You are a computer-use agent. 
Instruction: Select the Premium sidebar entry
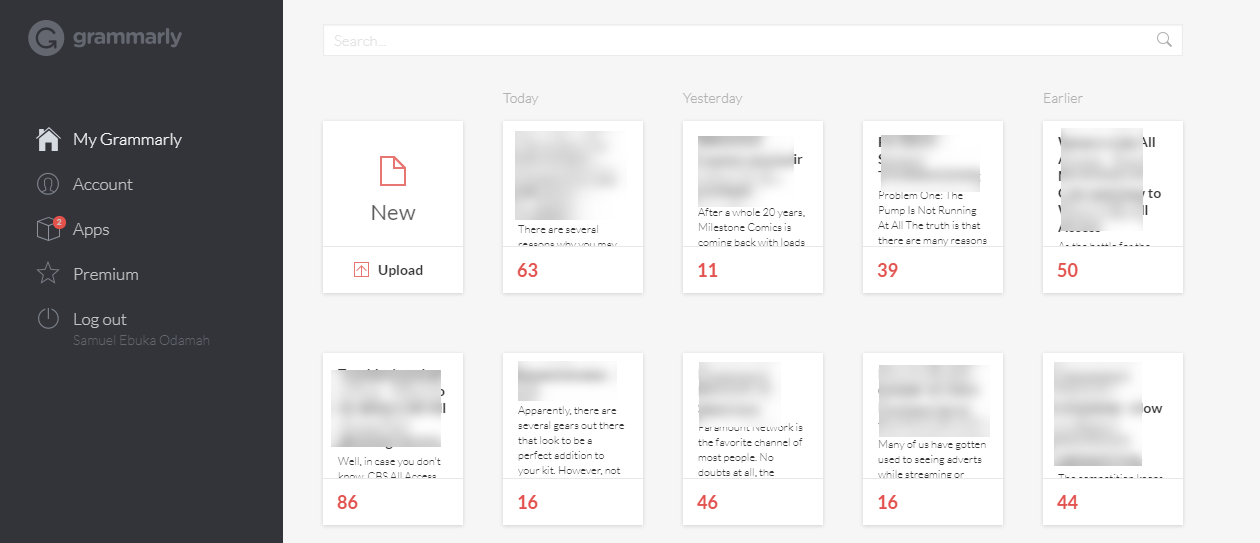click(105, 274)
